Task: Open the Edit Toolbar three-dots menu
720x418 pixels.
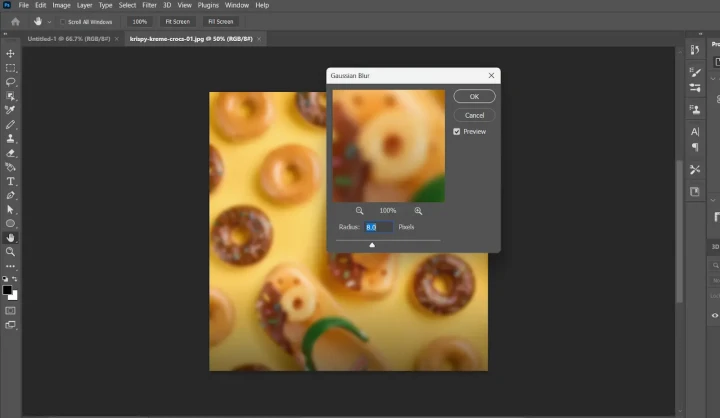Action: 10,266
